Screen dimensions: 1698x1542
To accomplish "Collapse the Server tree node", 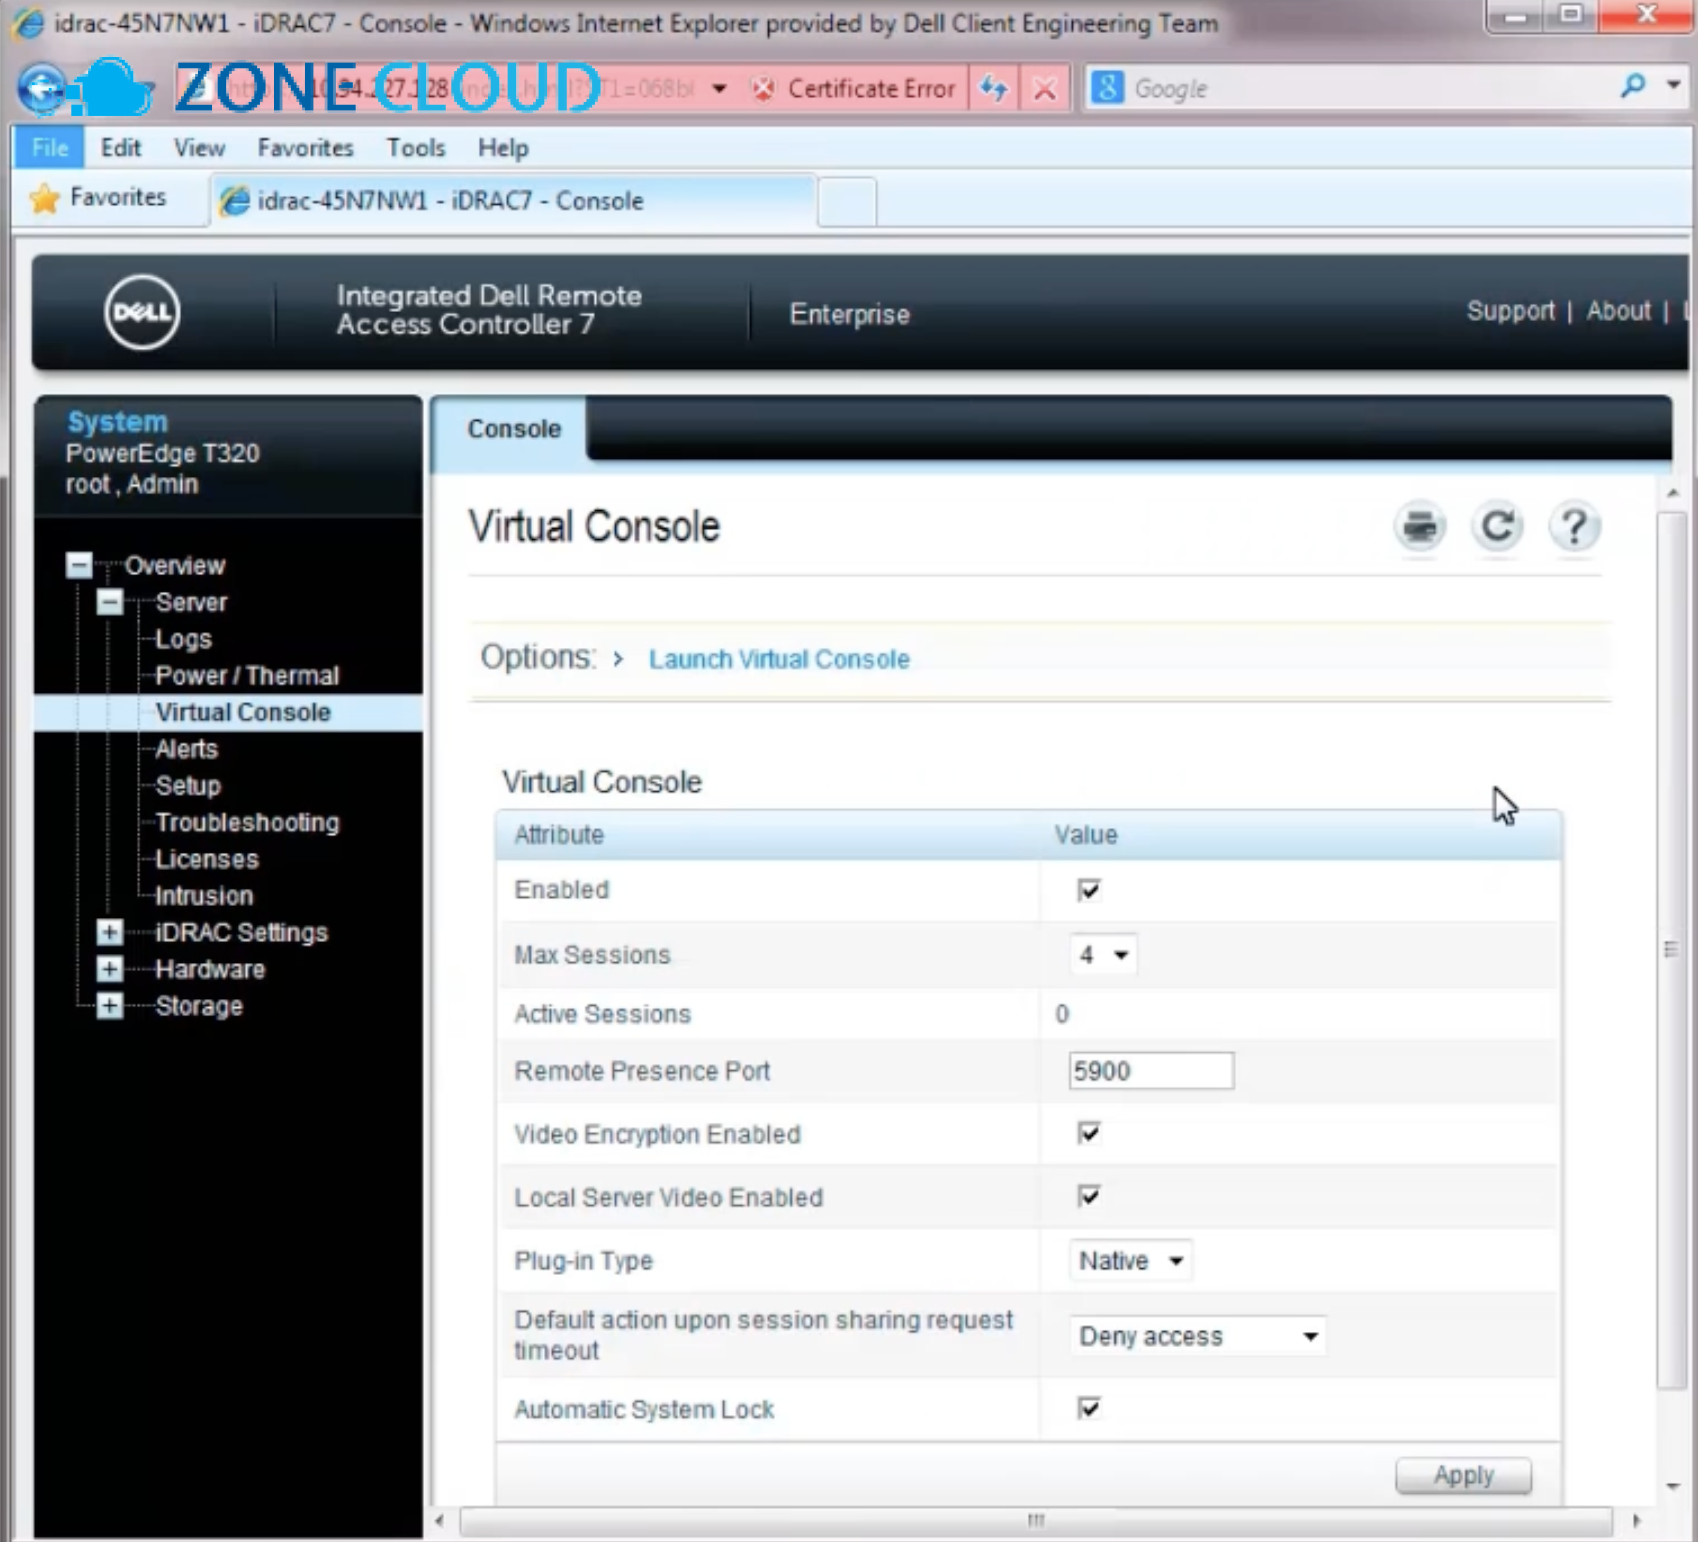I will pos(110,602).
